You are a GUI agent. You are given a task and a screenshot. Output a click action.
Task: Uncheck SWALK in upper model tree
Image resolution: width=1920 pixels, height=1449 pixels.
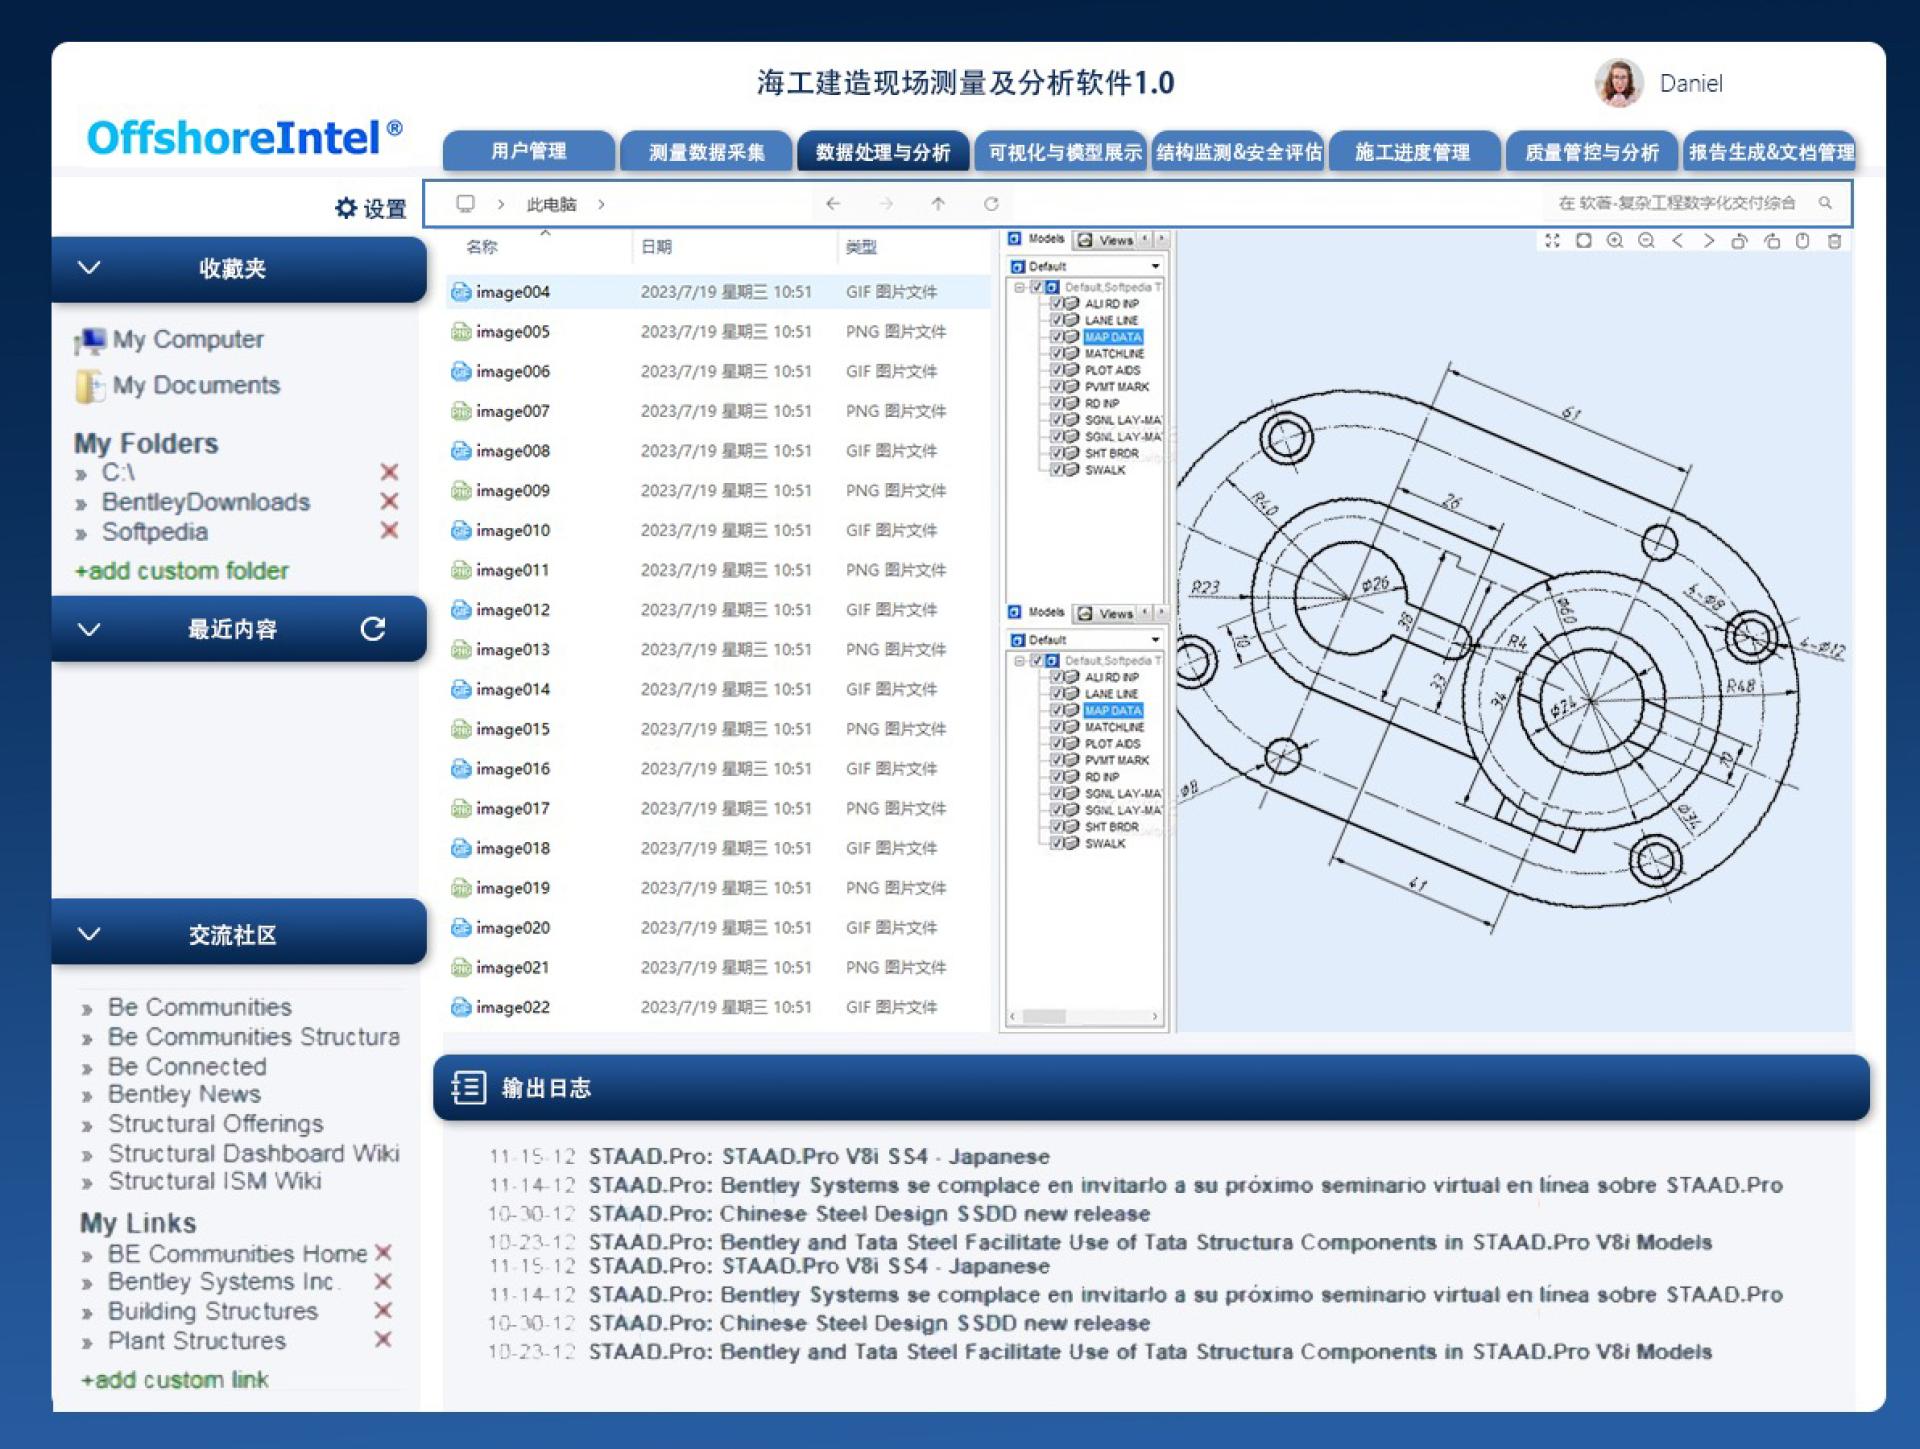click(x=1057, y=470)
